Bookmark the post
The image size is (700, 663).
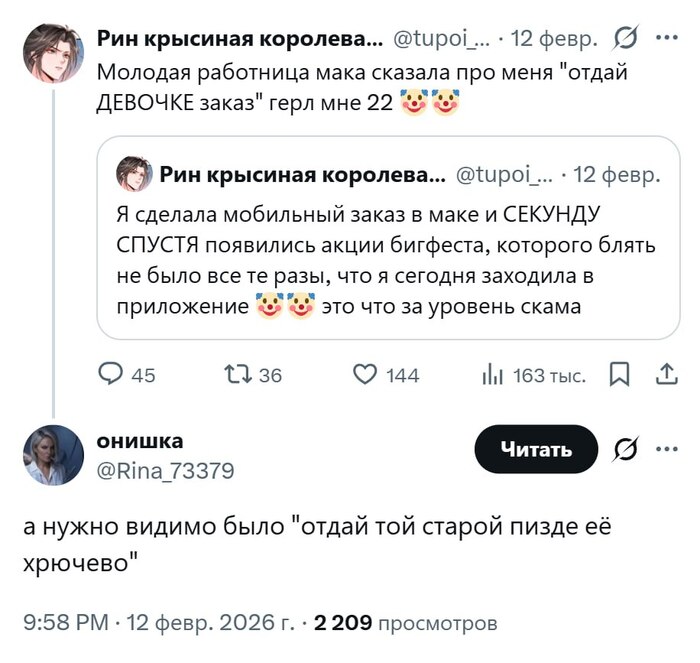pos(619,375)
